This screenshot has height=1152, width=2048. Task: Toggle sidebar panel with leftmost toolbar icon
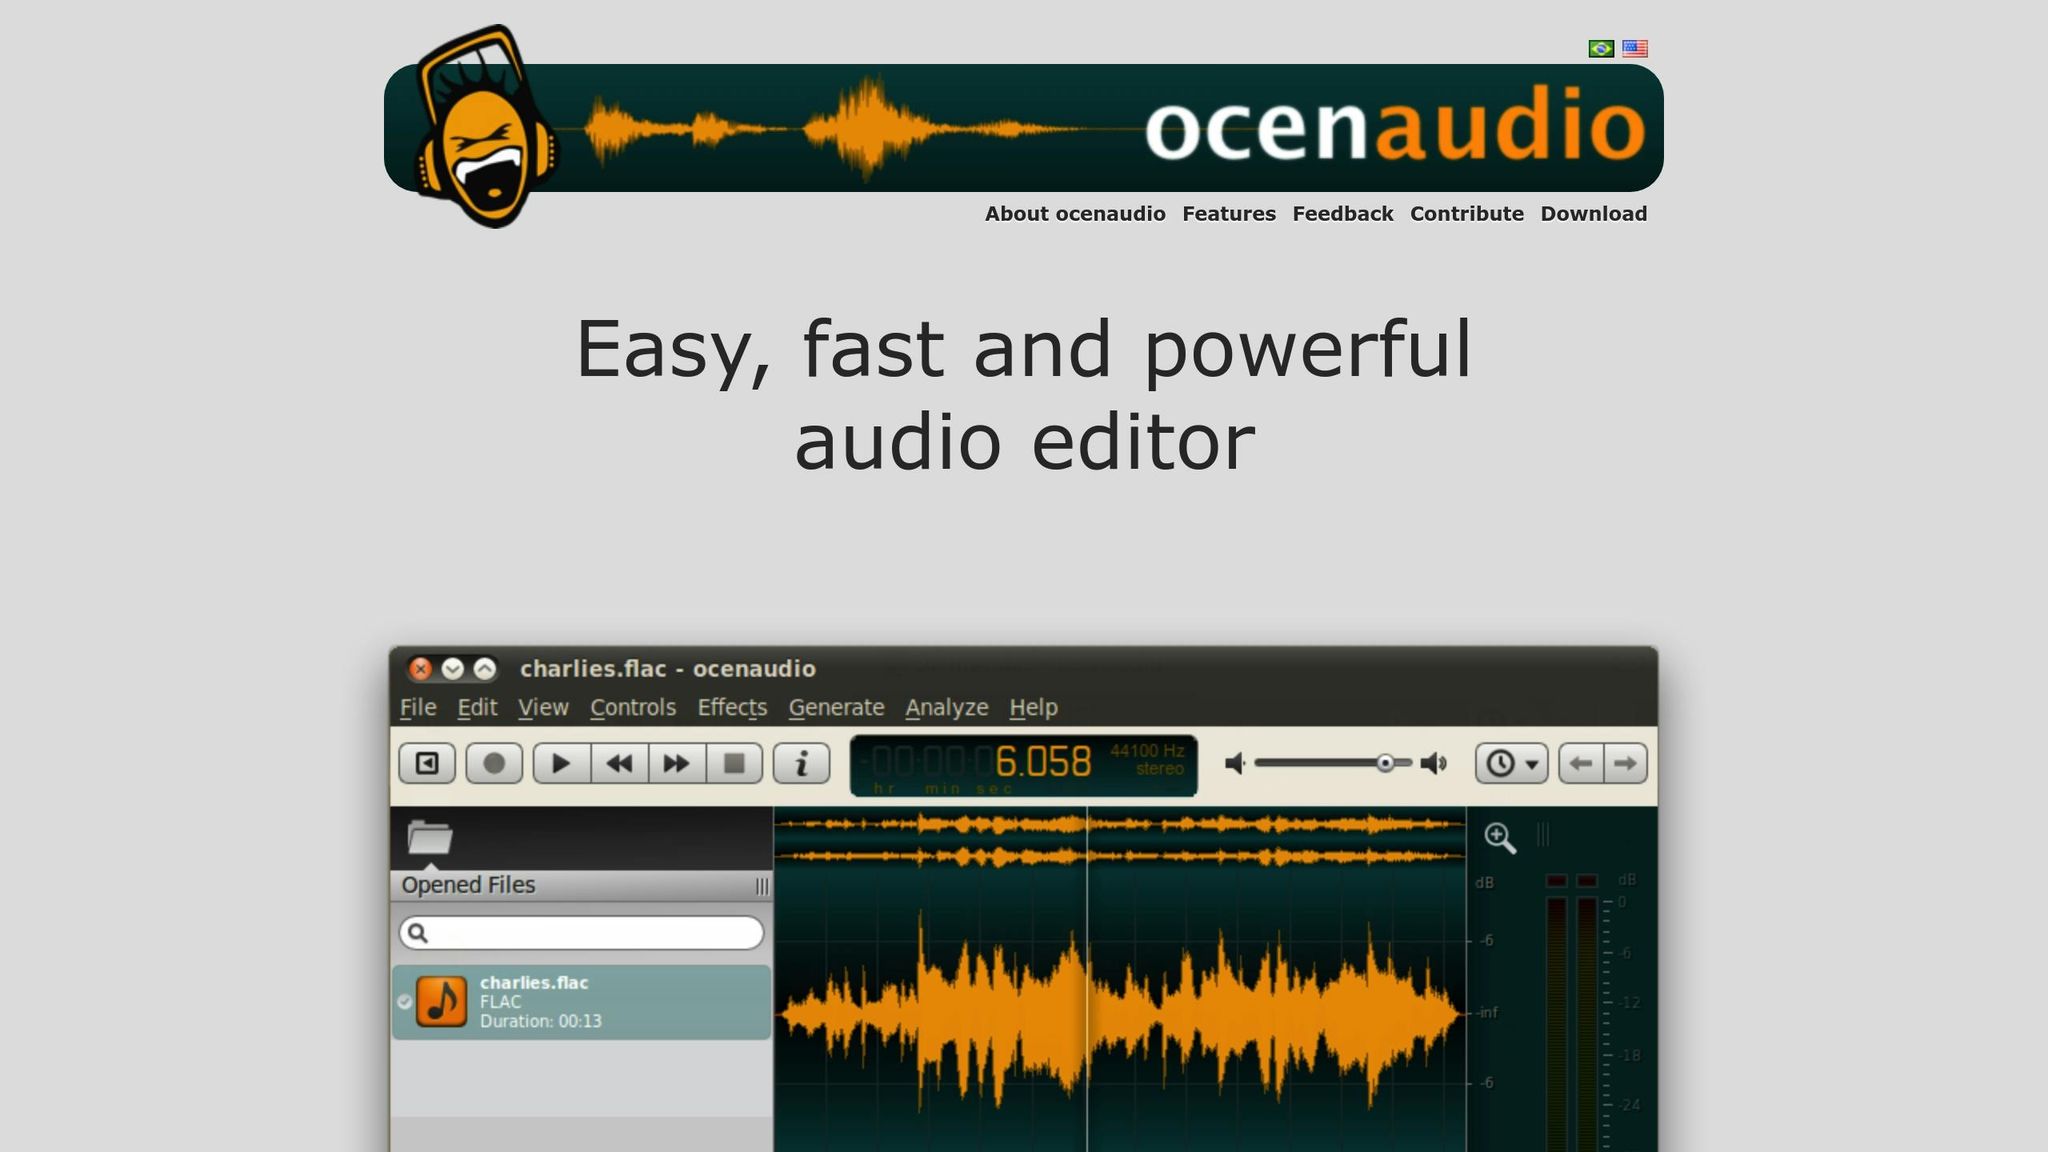[427, 764]
